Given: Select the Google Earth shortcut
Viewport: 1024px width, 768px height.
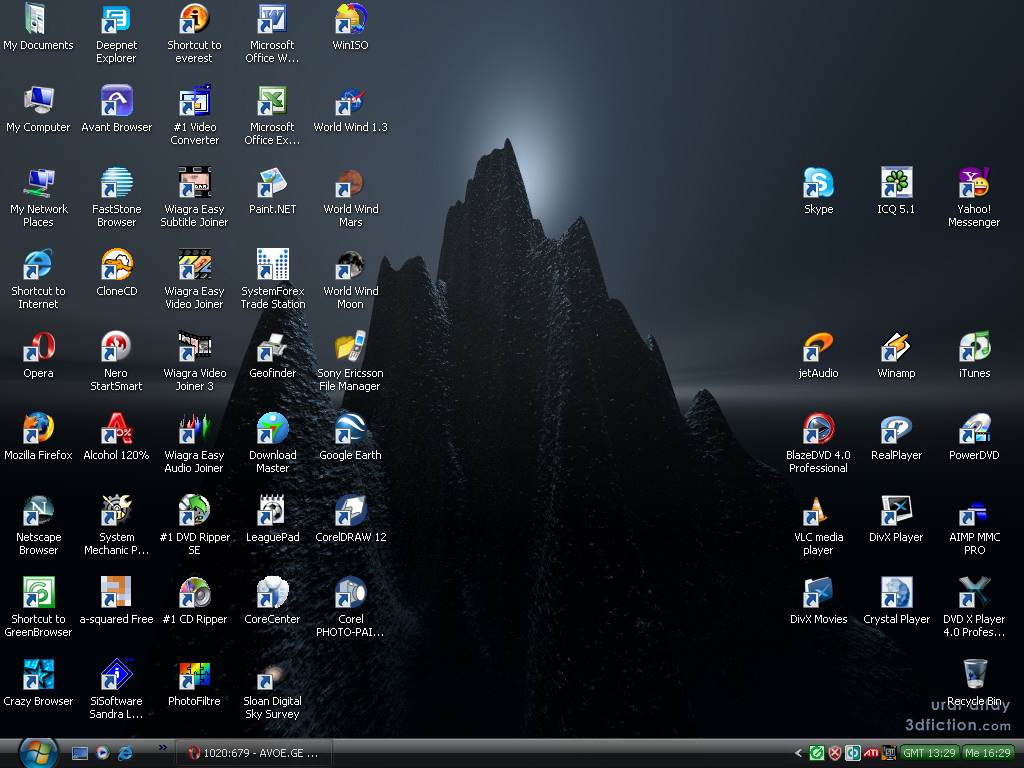Looking at the screenshot, I should 351,428.
